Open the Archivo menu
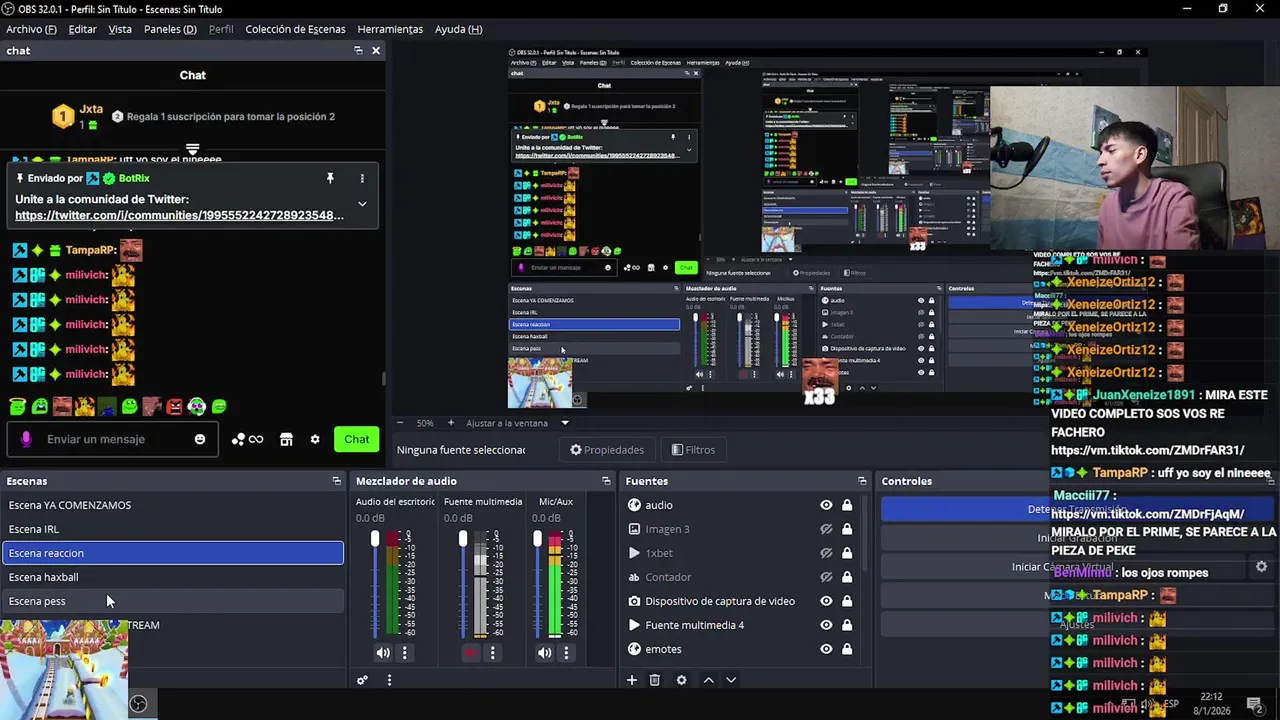Screen dimensions: 1280x720 click(31, 29)
